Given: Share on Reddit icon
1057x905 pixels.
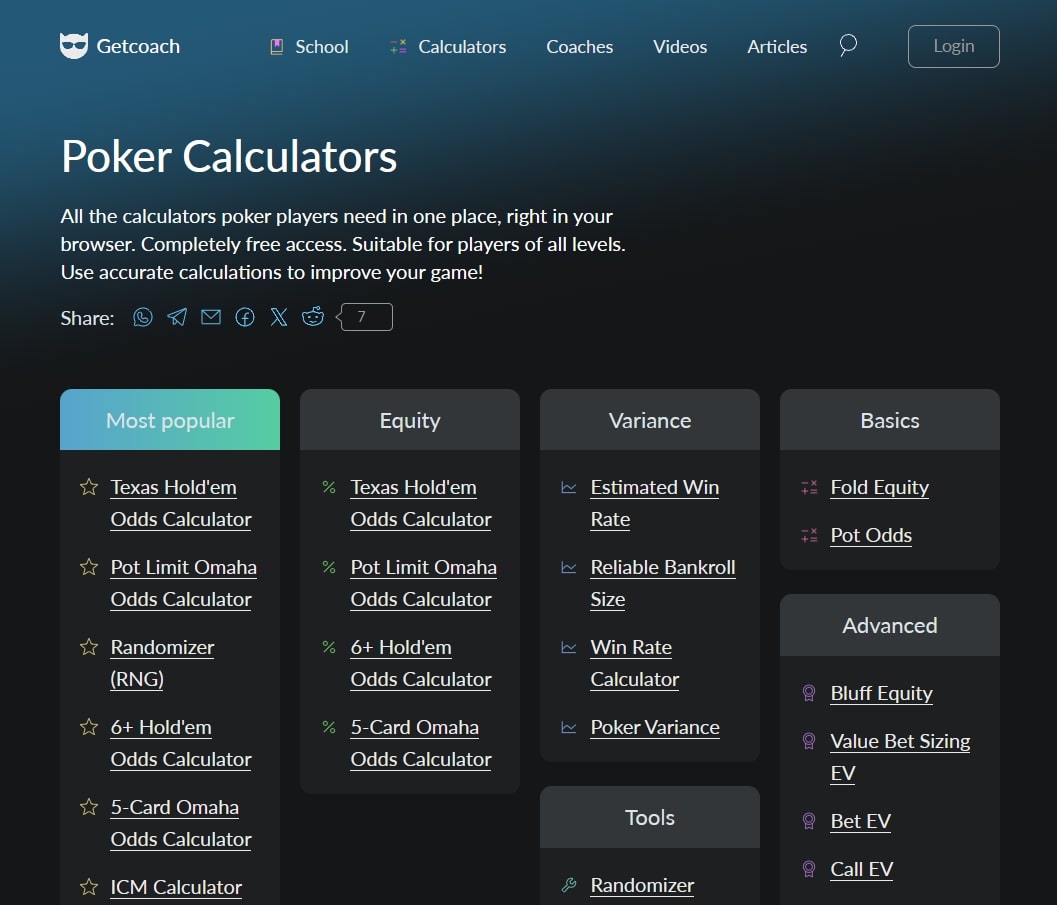Looking at the screenshot, I should tap(313, 317).
